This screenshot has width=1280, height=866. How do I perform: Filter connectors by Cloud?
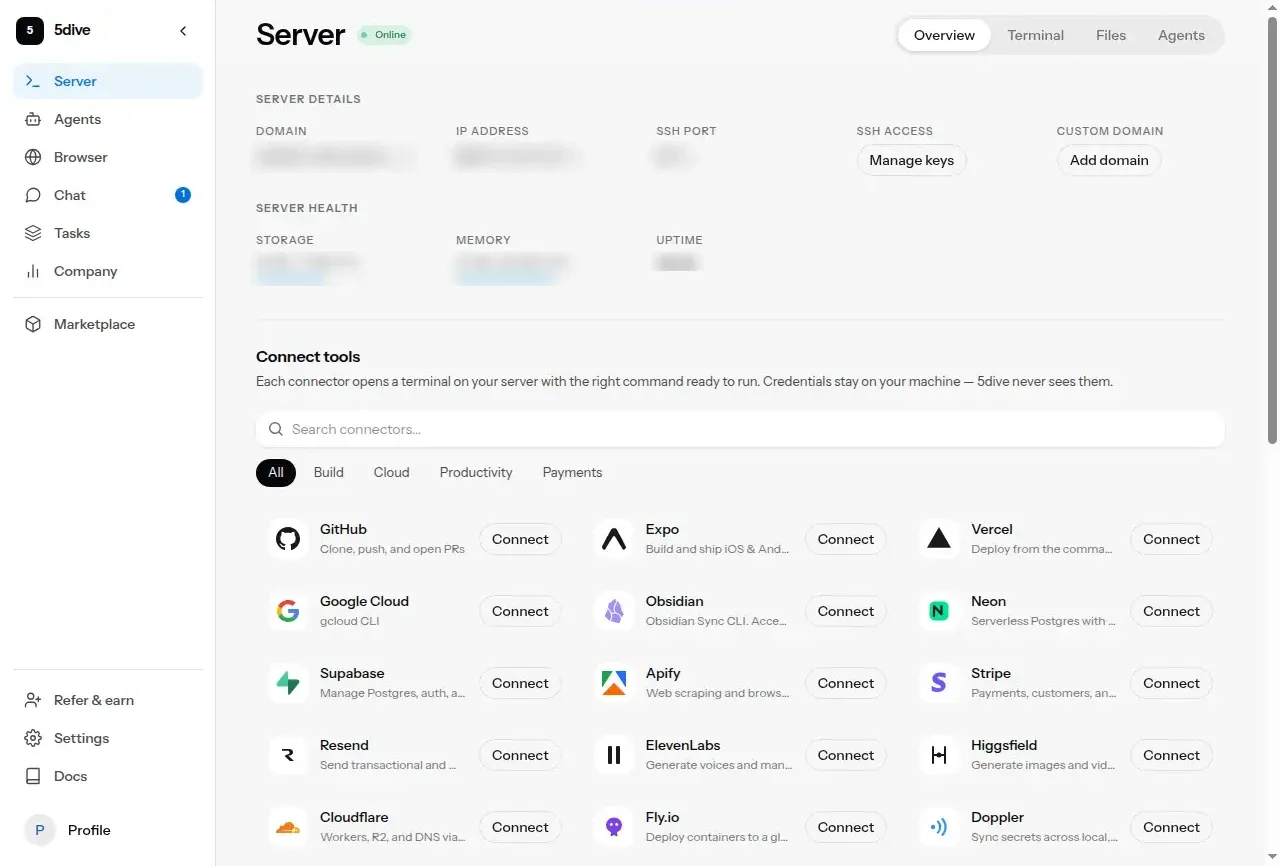tap(392, 472)
